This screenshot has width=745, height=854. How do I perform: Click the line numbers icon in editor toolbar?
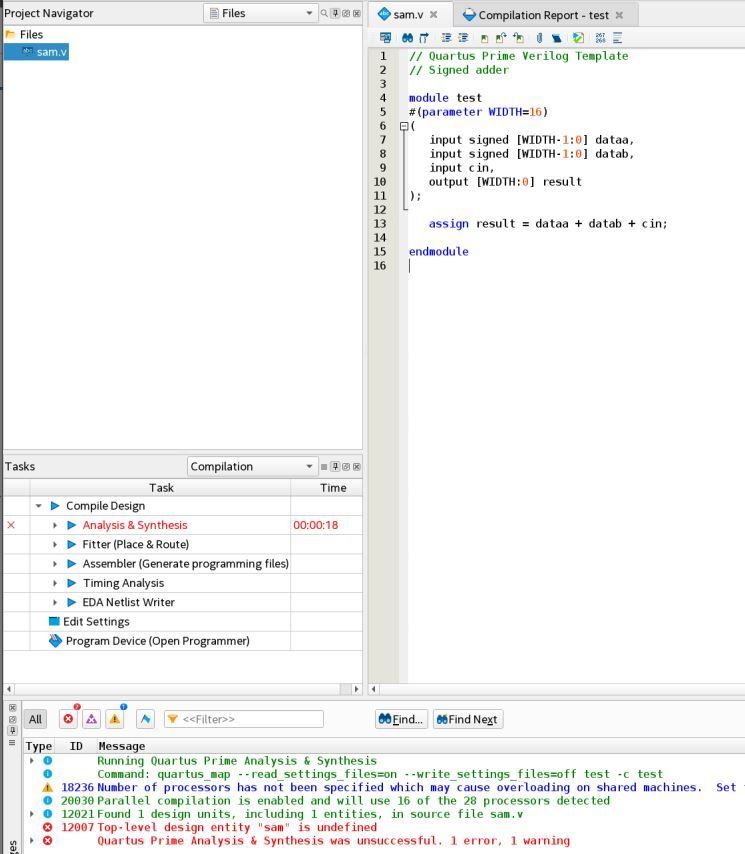click(598, 38)
